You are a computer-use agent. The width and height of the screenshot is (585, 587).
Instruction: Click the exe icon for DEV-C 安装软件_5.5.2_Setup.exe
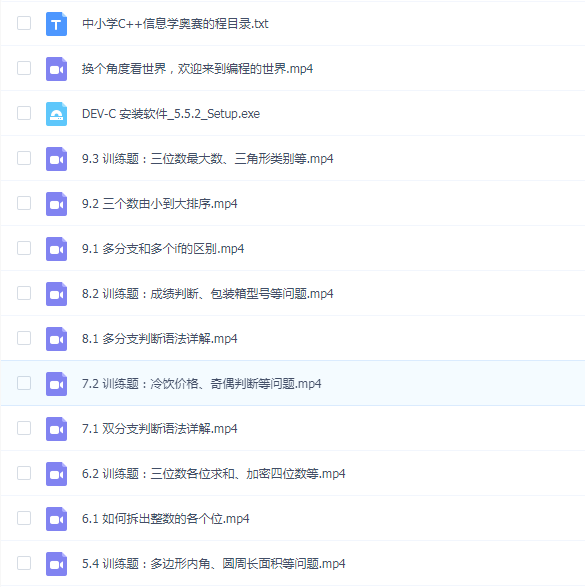tap(57, 114)
